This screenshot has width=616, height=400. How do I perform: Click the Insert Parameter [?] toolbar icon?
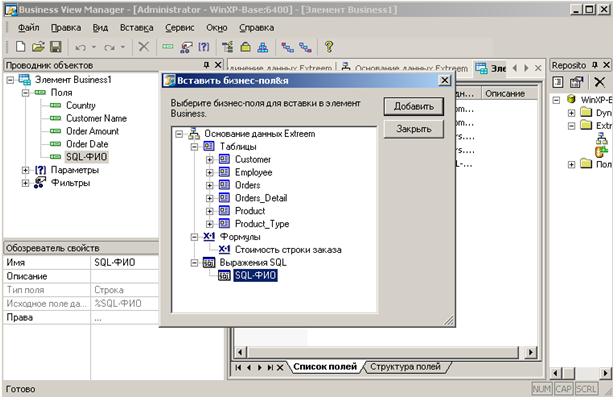(x=204, y=47)
